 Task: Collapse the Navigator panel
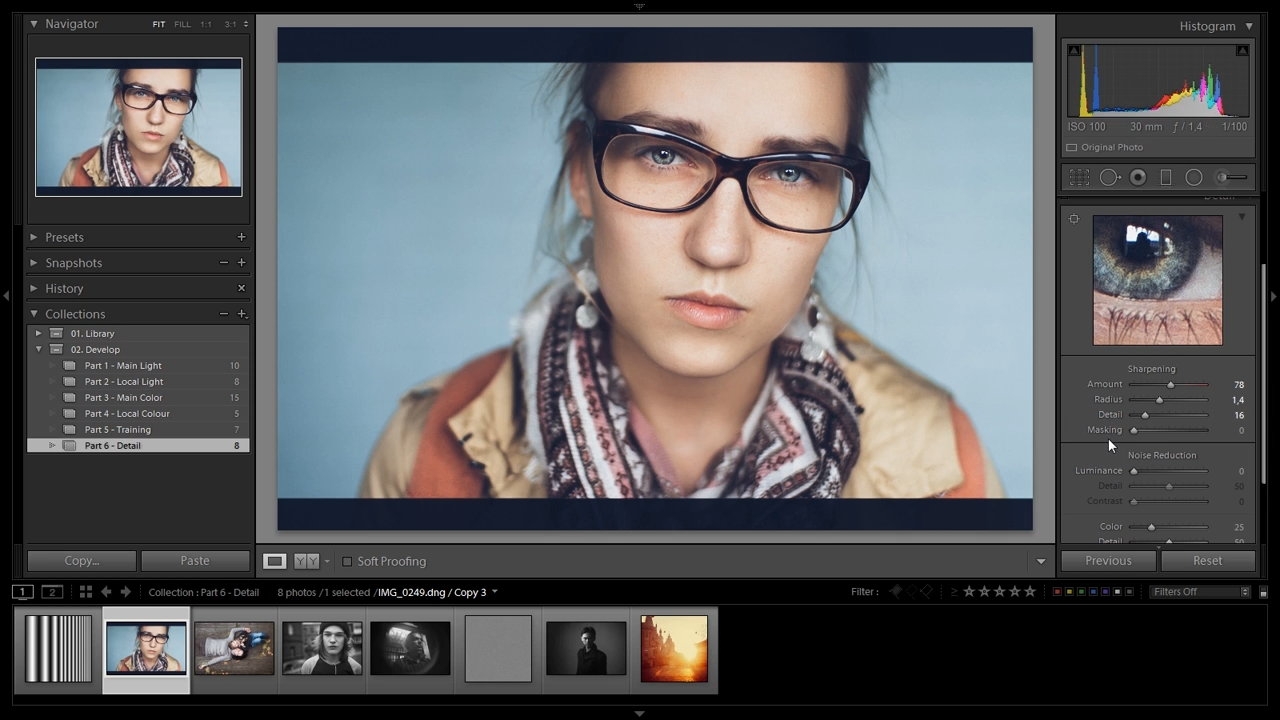pos(34,24)
